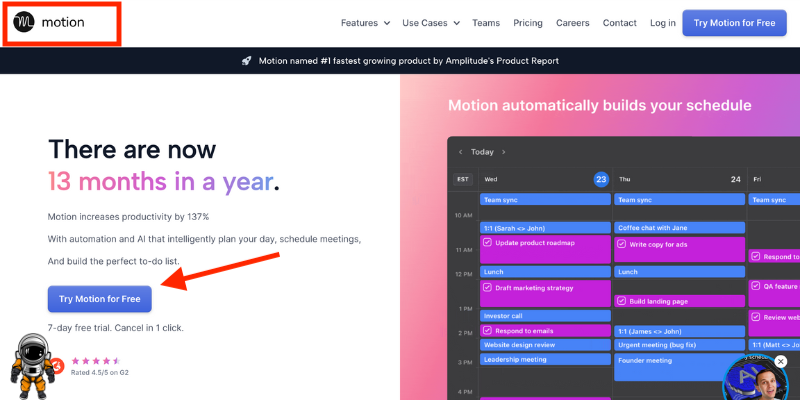Click the Amplitude Product Report announcement

click(409, 61)
